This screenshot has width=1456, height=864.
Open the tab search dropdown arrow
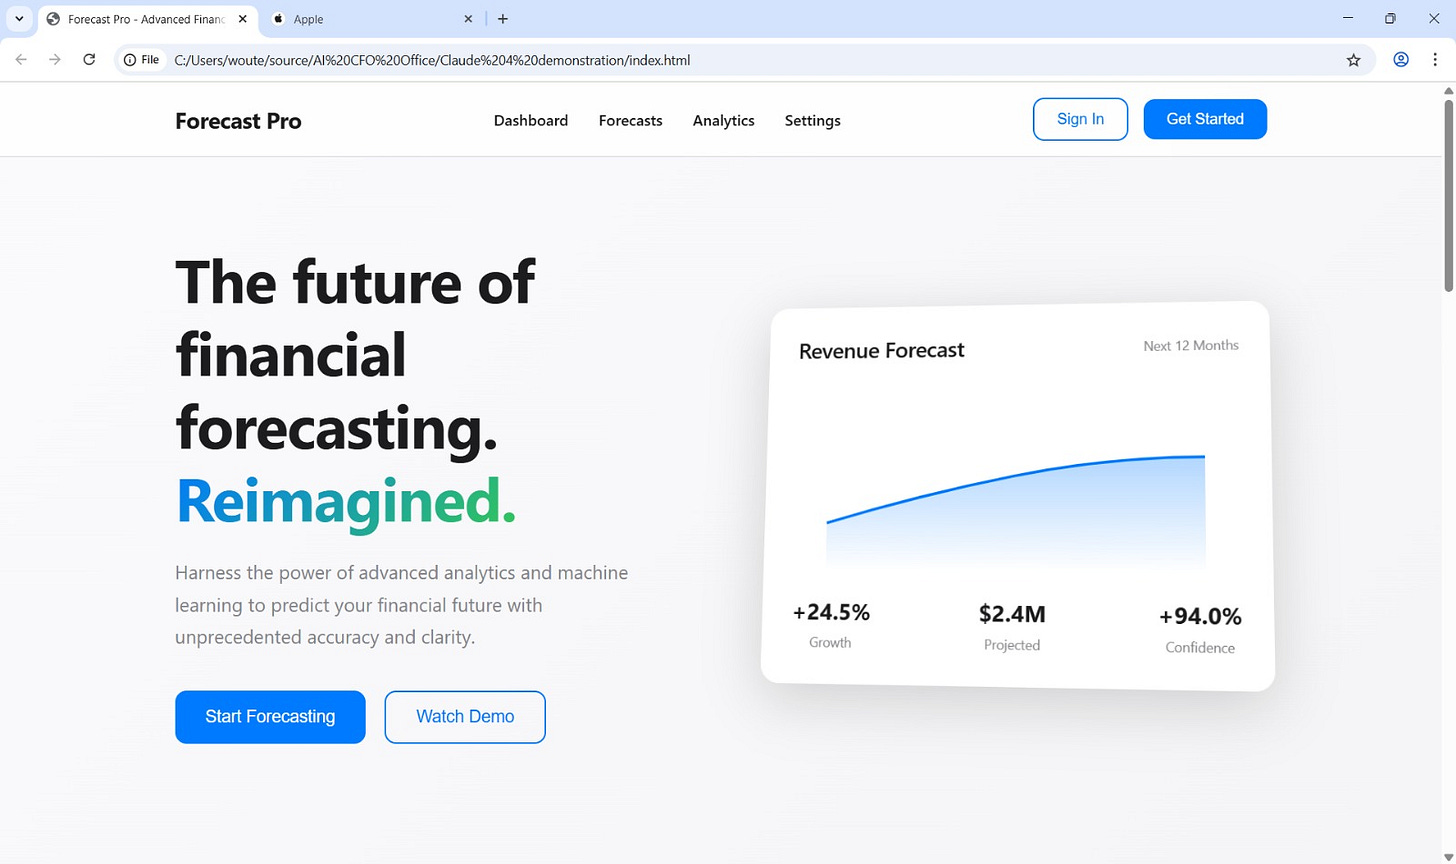pyautogui.click(x=19, y=19)
